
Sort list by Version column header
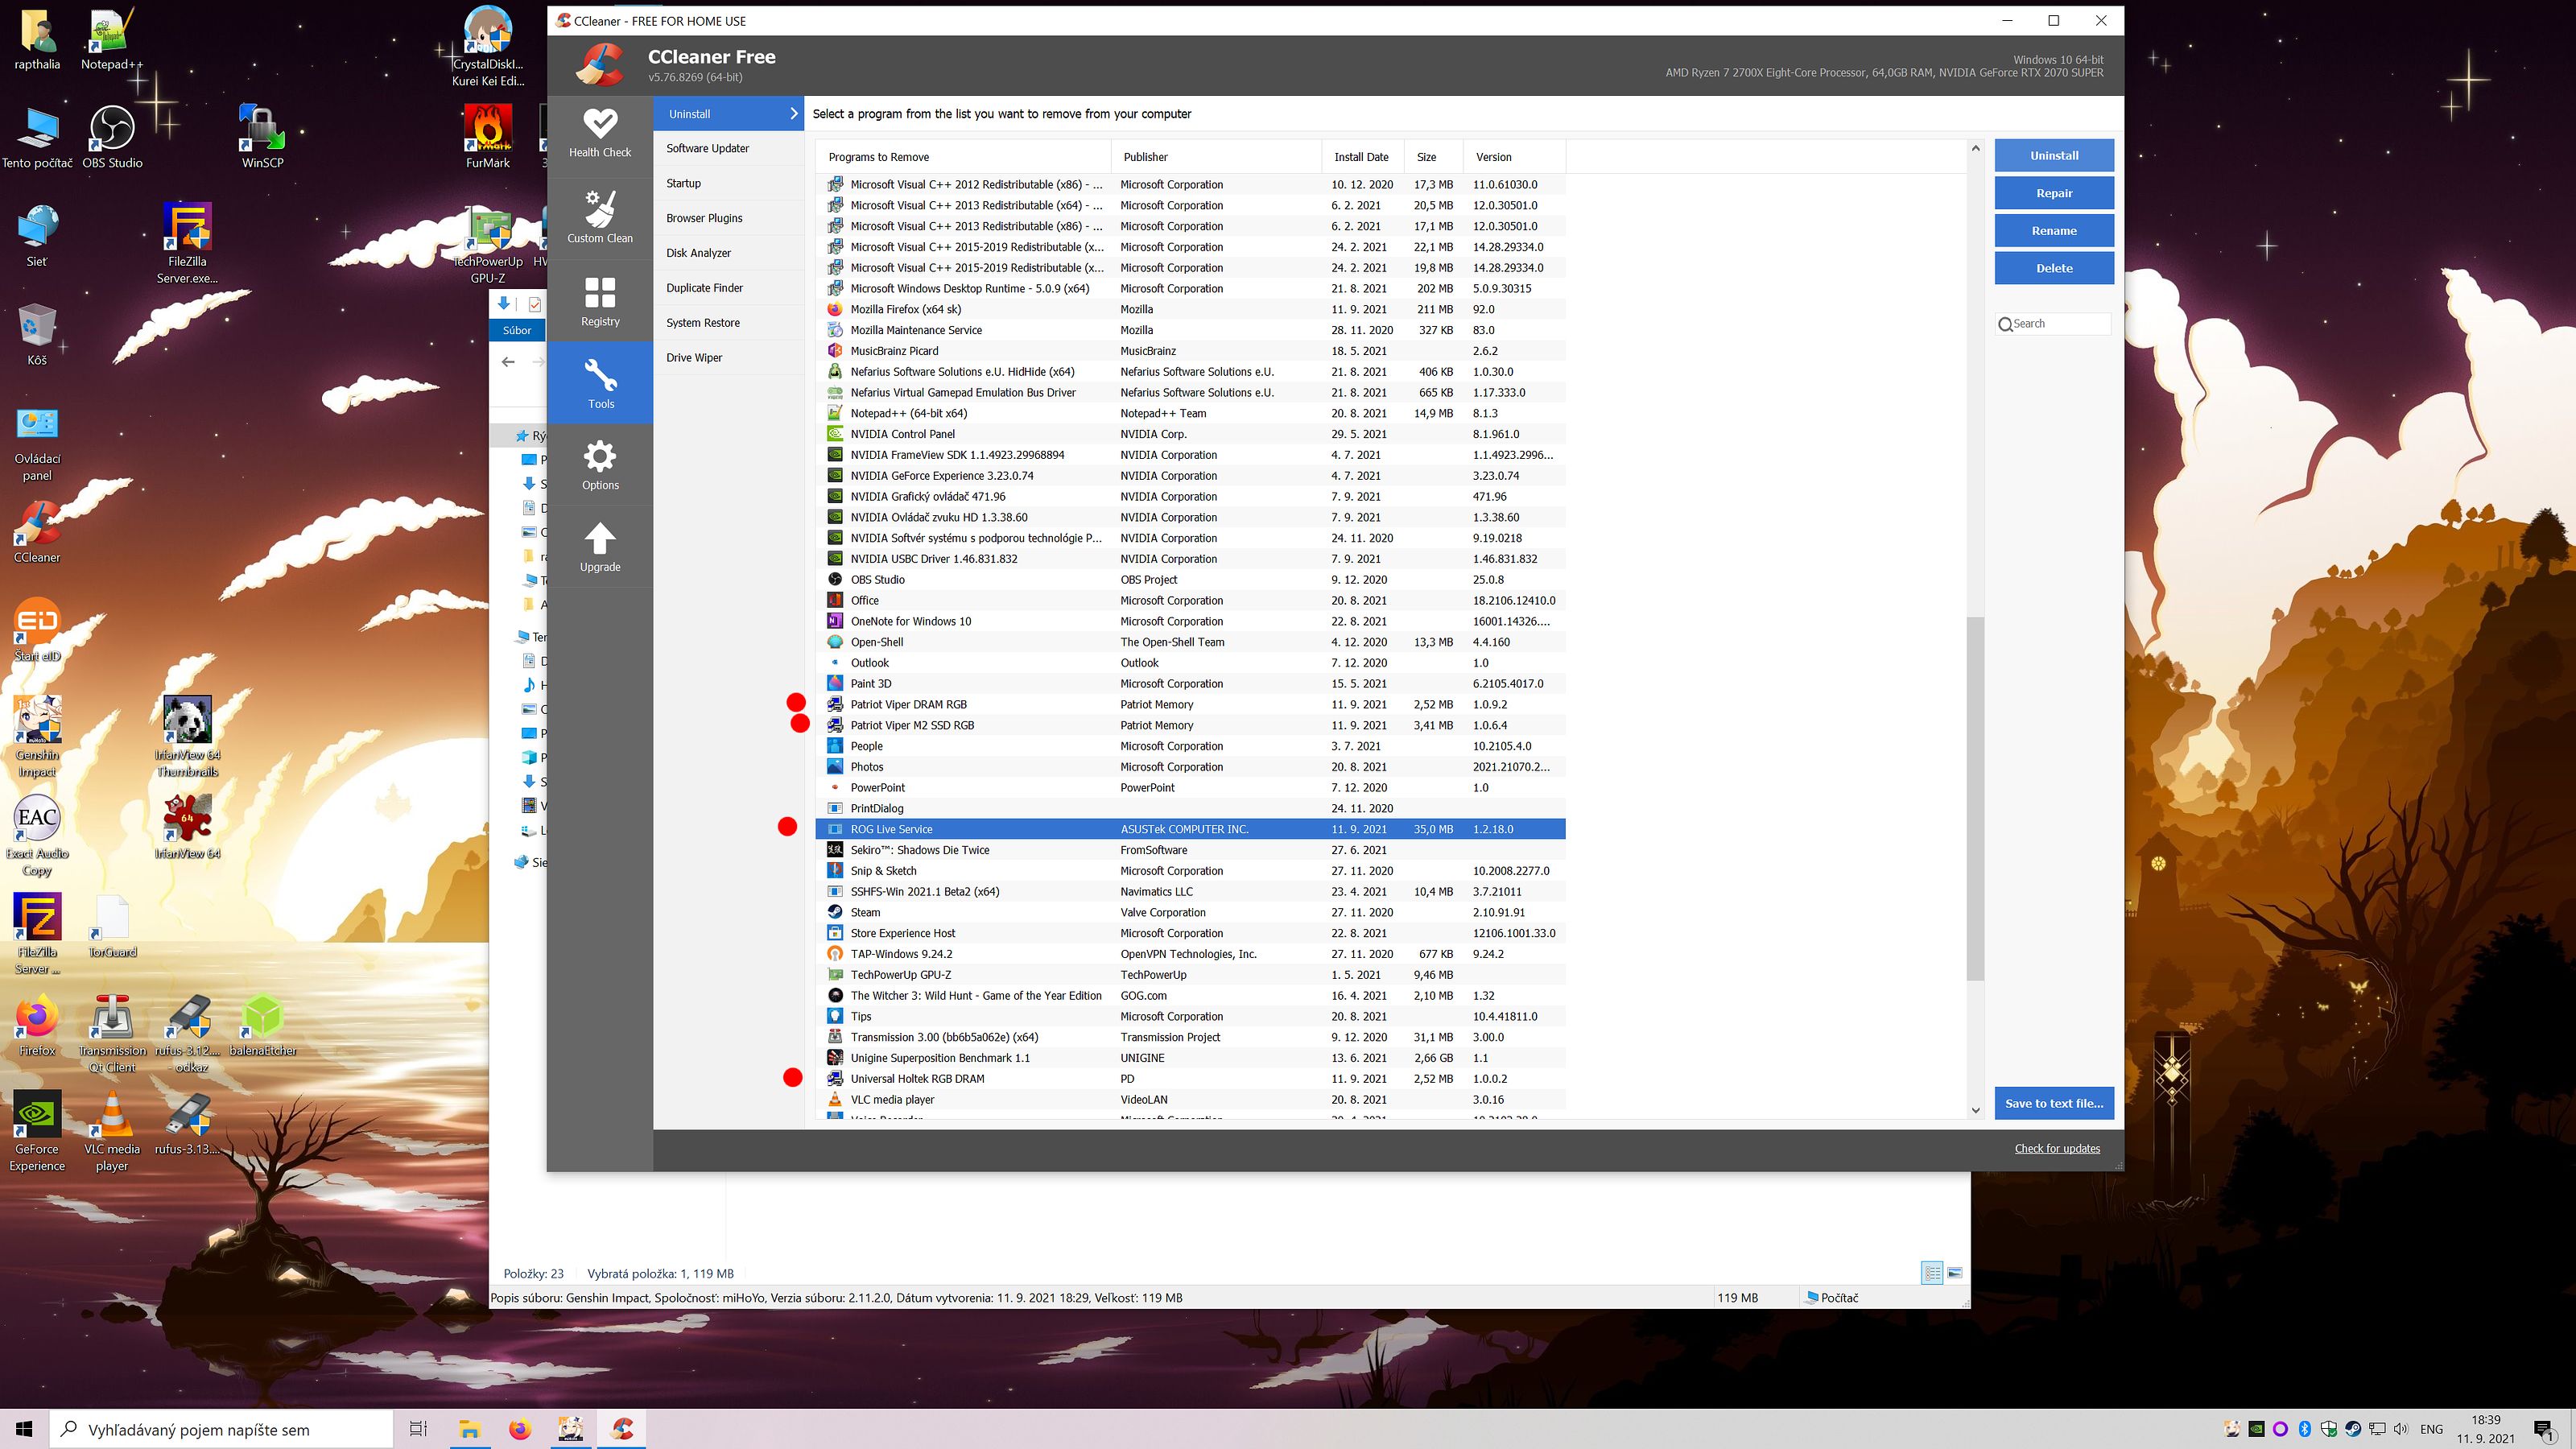click(x=1515, y=157)
